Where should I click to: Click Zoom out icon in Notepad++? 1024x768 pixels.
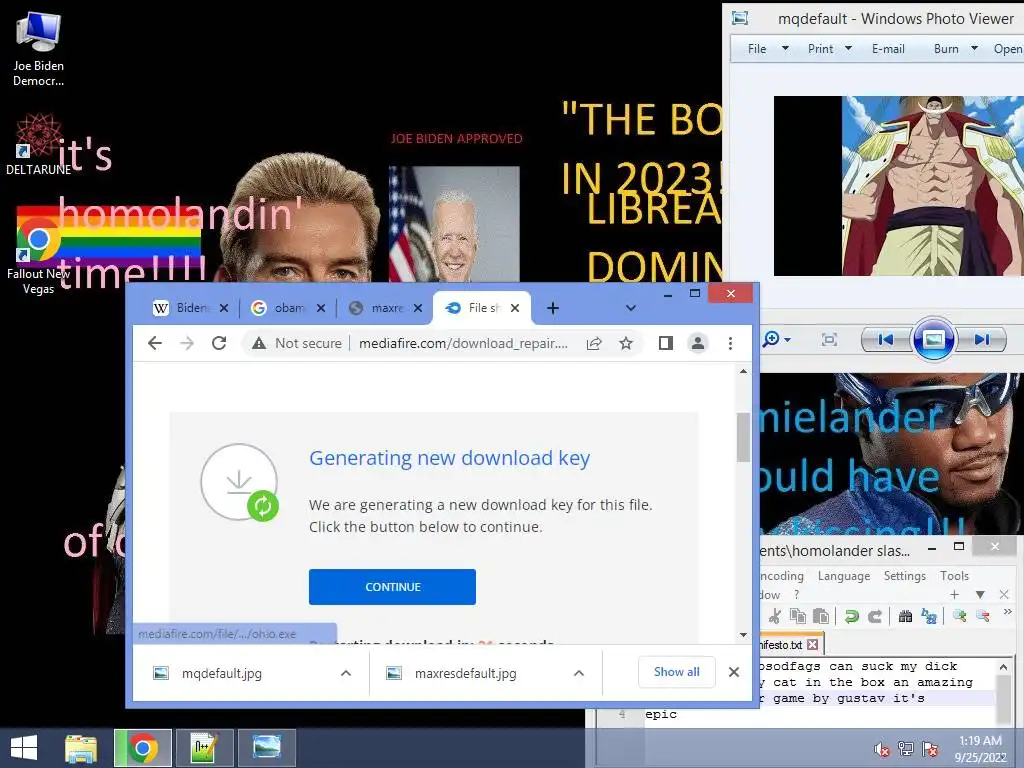click(983, 615)
